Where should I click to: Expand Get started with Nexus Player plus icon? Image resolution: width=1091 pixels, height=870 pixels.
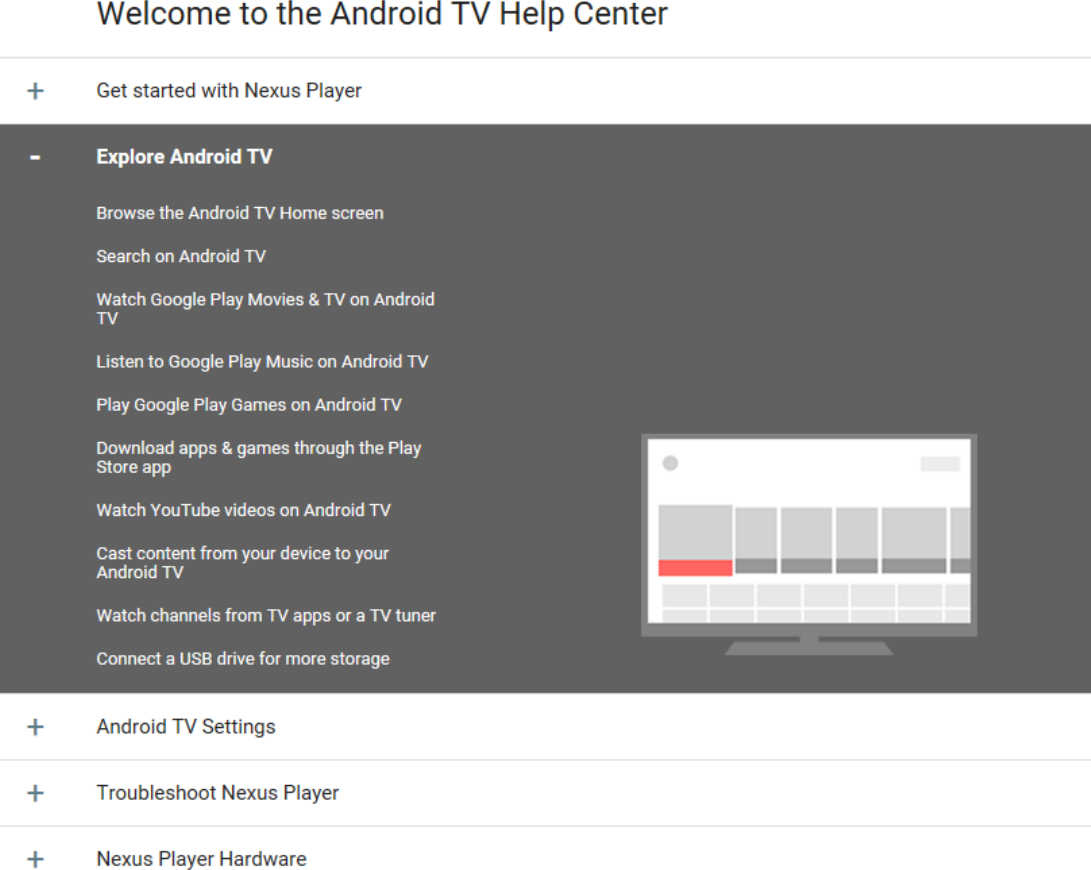[x=35, y=91]
